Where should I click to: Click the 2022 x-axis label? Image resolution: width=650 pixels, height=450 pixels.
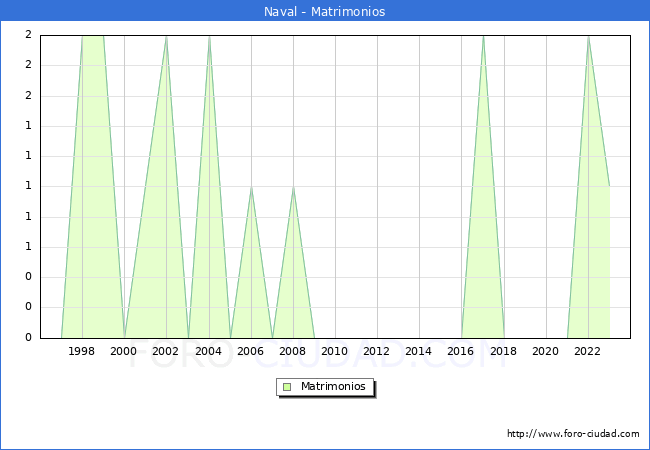pos(587,351)
